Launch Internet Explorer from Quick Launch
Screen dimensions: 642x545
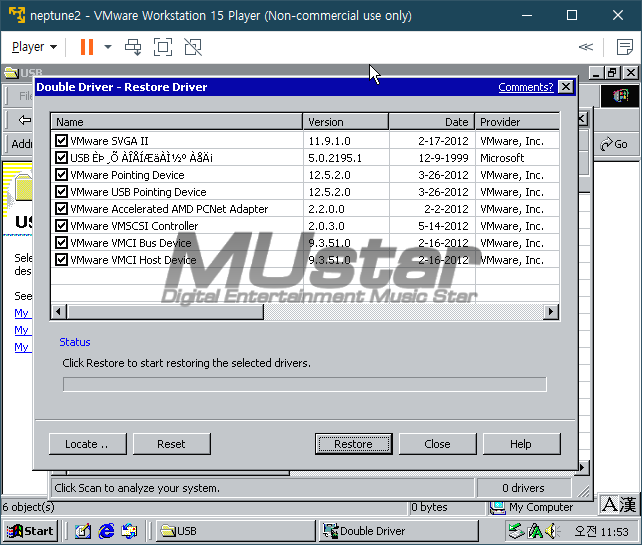[106, 531]
